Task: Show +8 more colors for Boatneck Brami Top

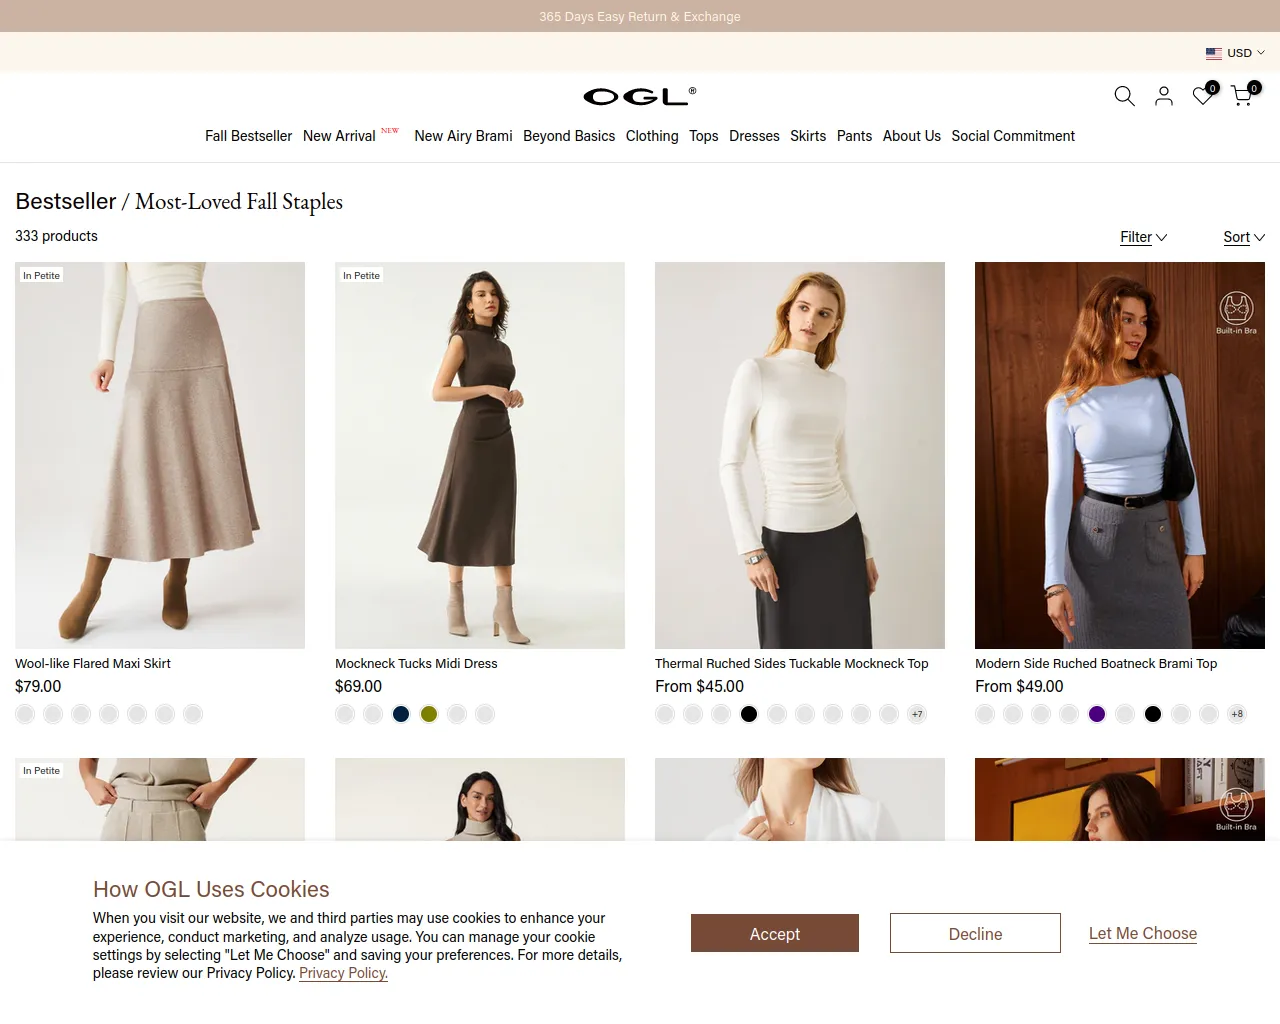Action: [x=1237, y=714]
